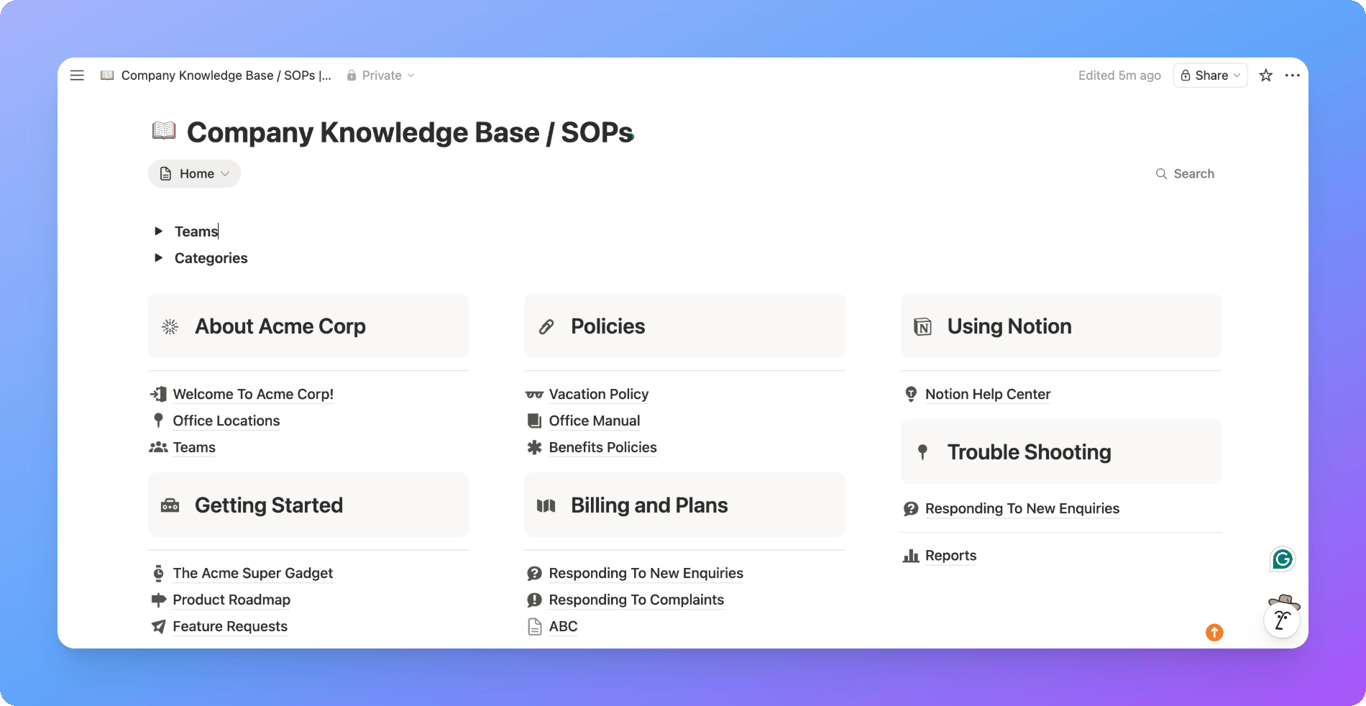Viewport: 1366px width, 706px height.
Task: Open the Teams page under About Acme Corp
Action: click(194, 448)
